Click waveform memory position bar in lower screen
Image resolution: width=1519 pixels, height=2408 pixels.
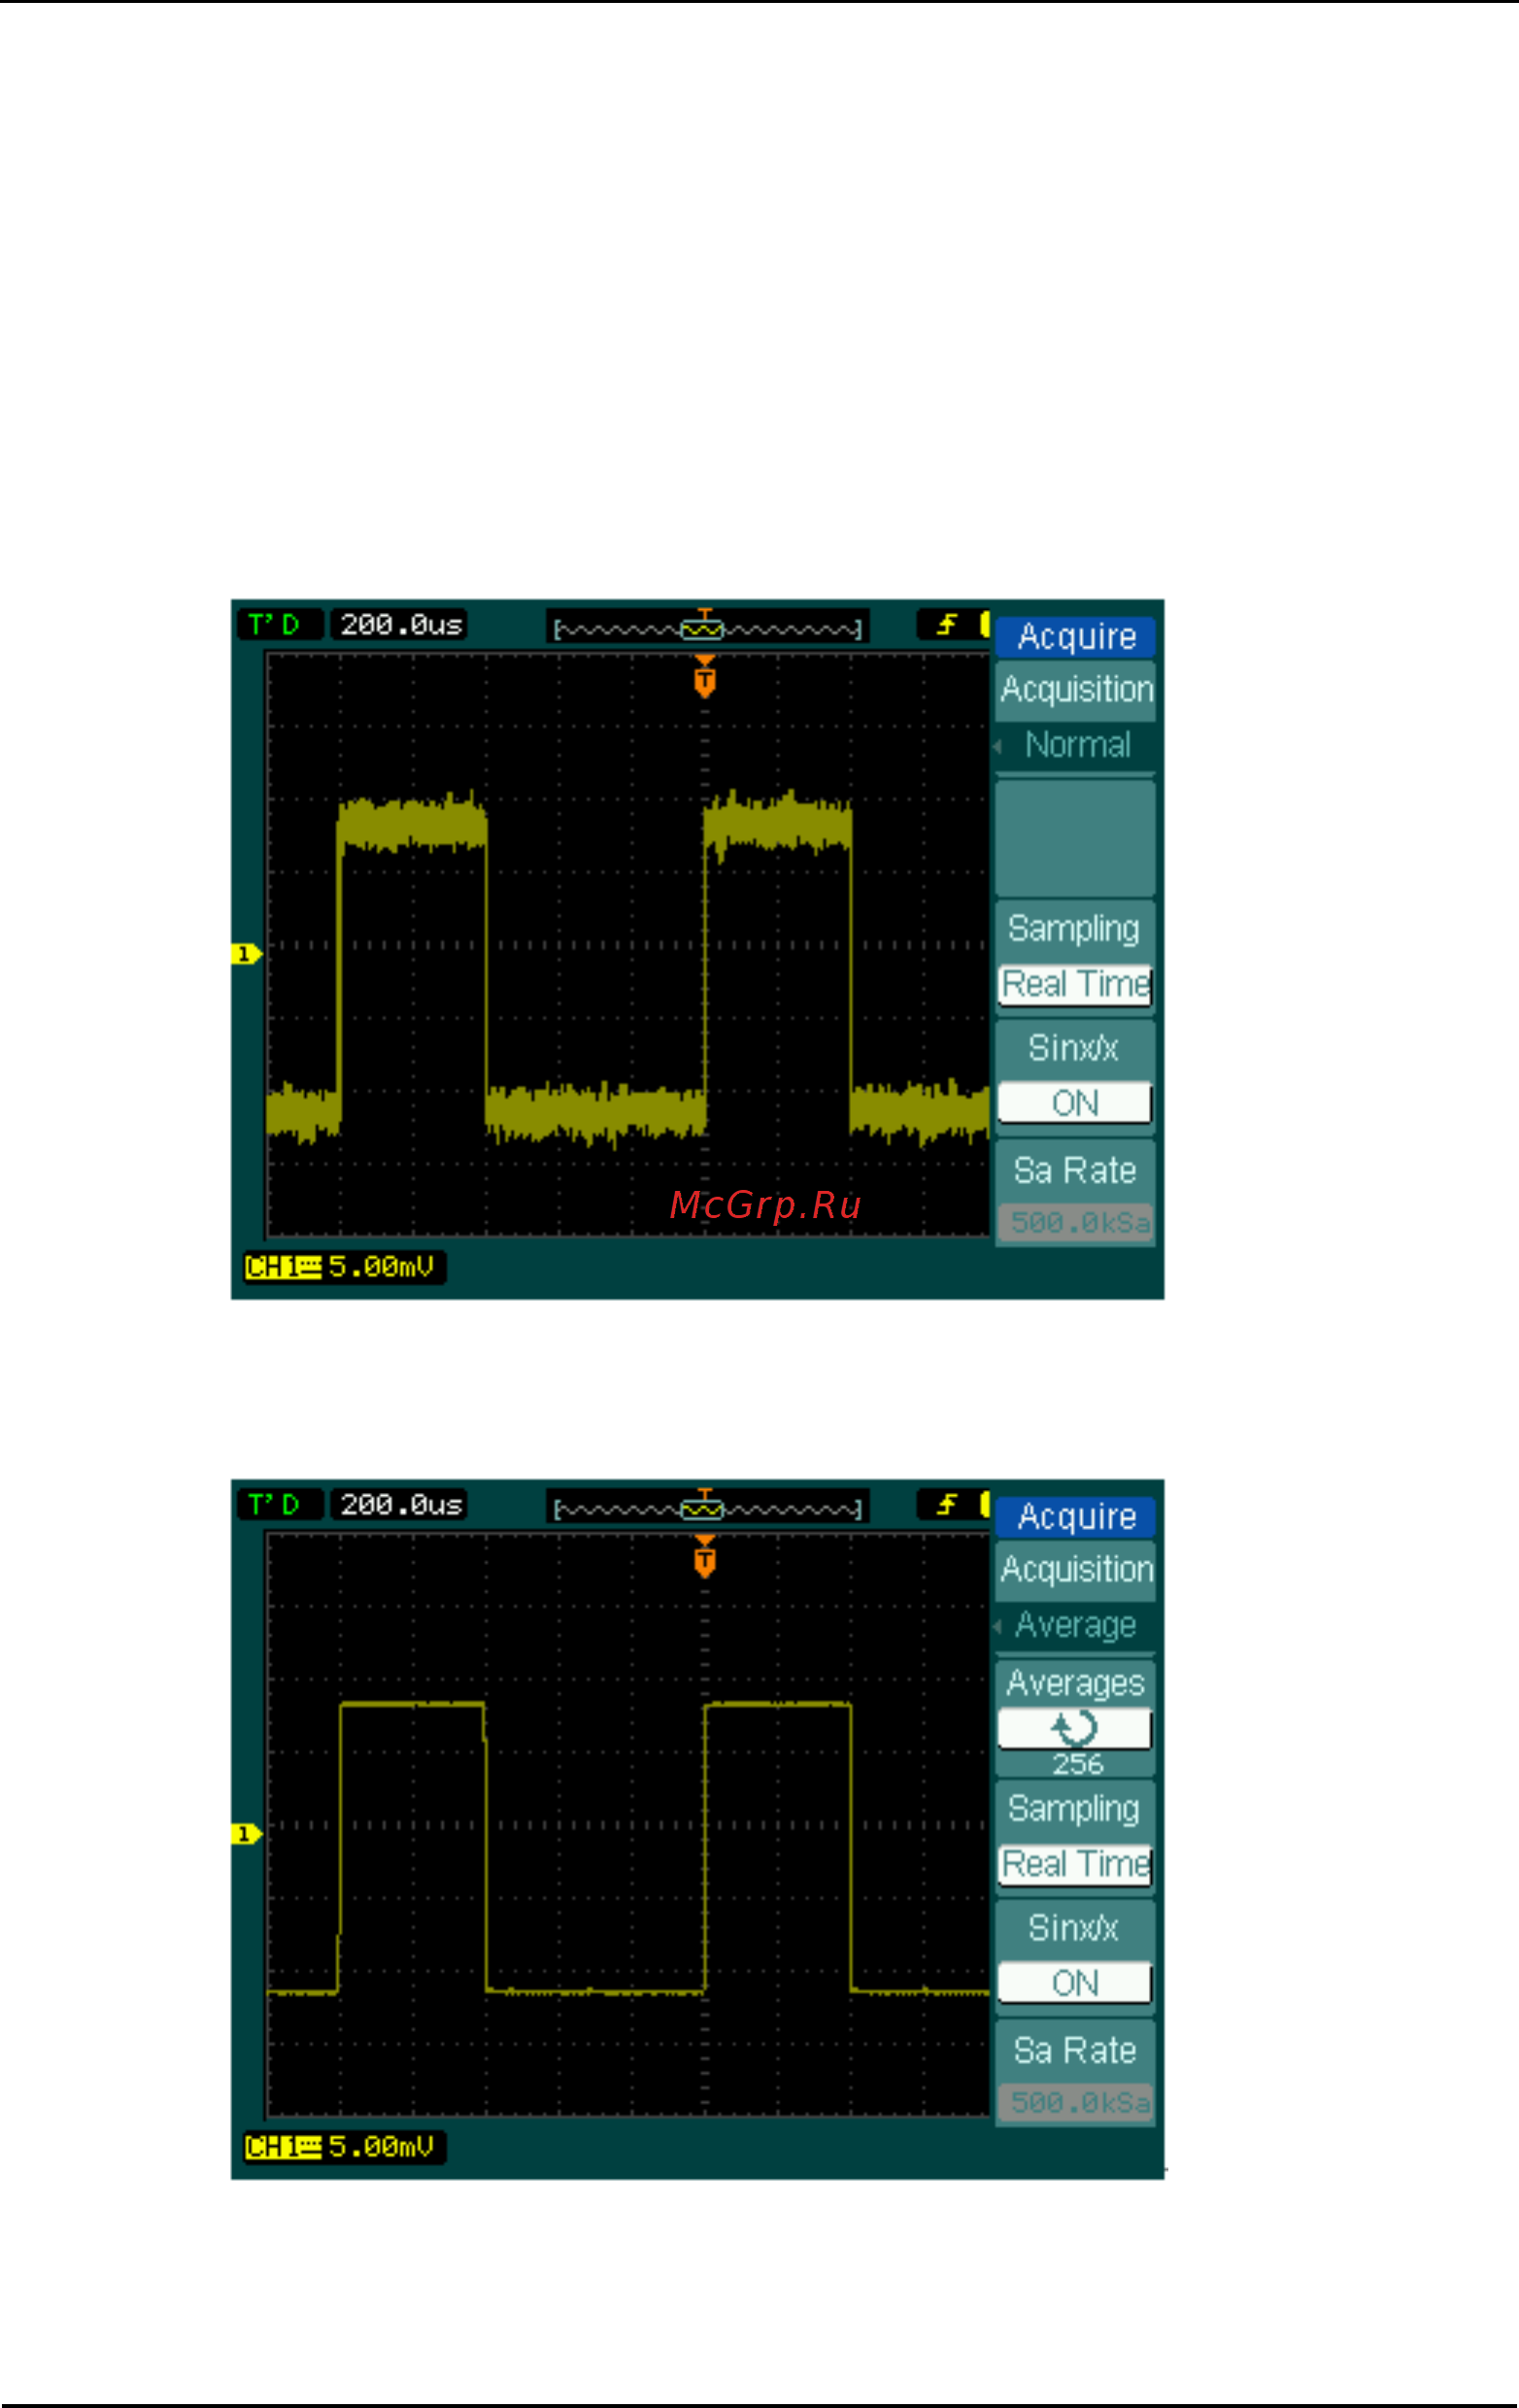click(x=708, y=1507)
